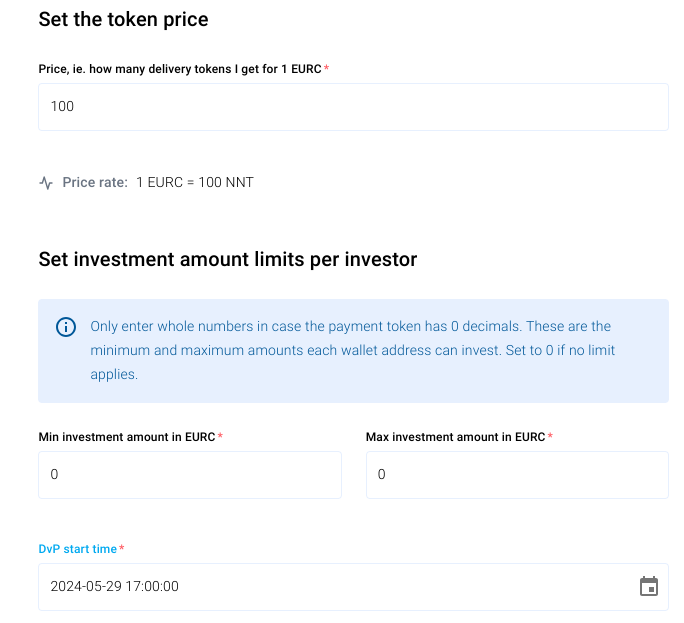
Task: Click the investment amount limits heading
Action: (227, 259)
